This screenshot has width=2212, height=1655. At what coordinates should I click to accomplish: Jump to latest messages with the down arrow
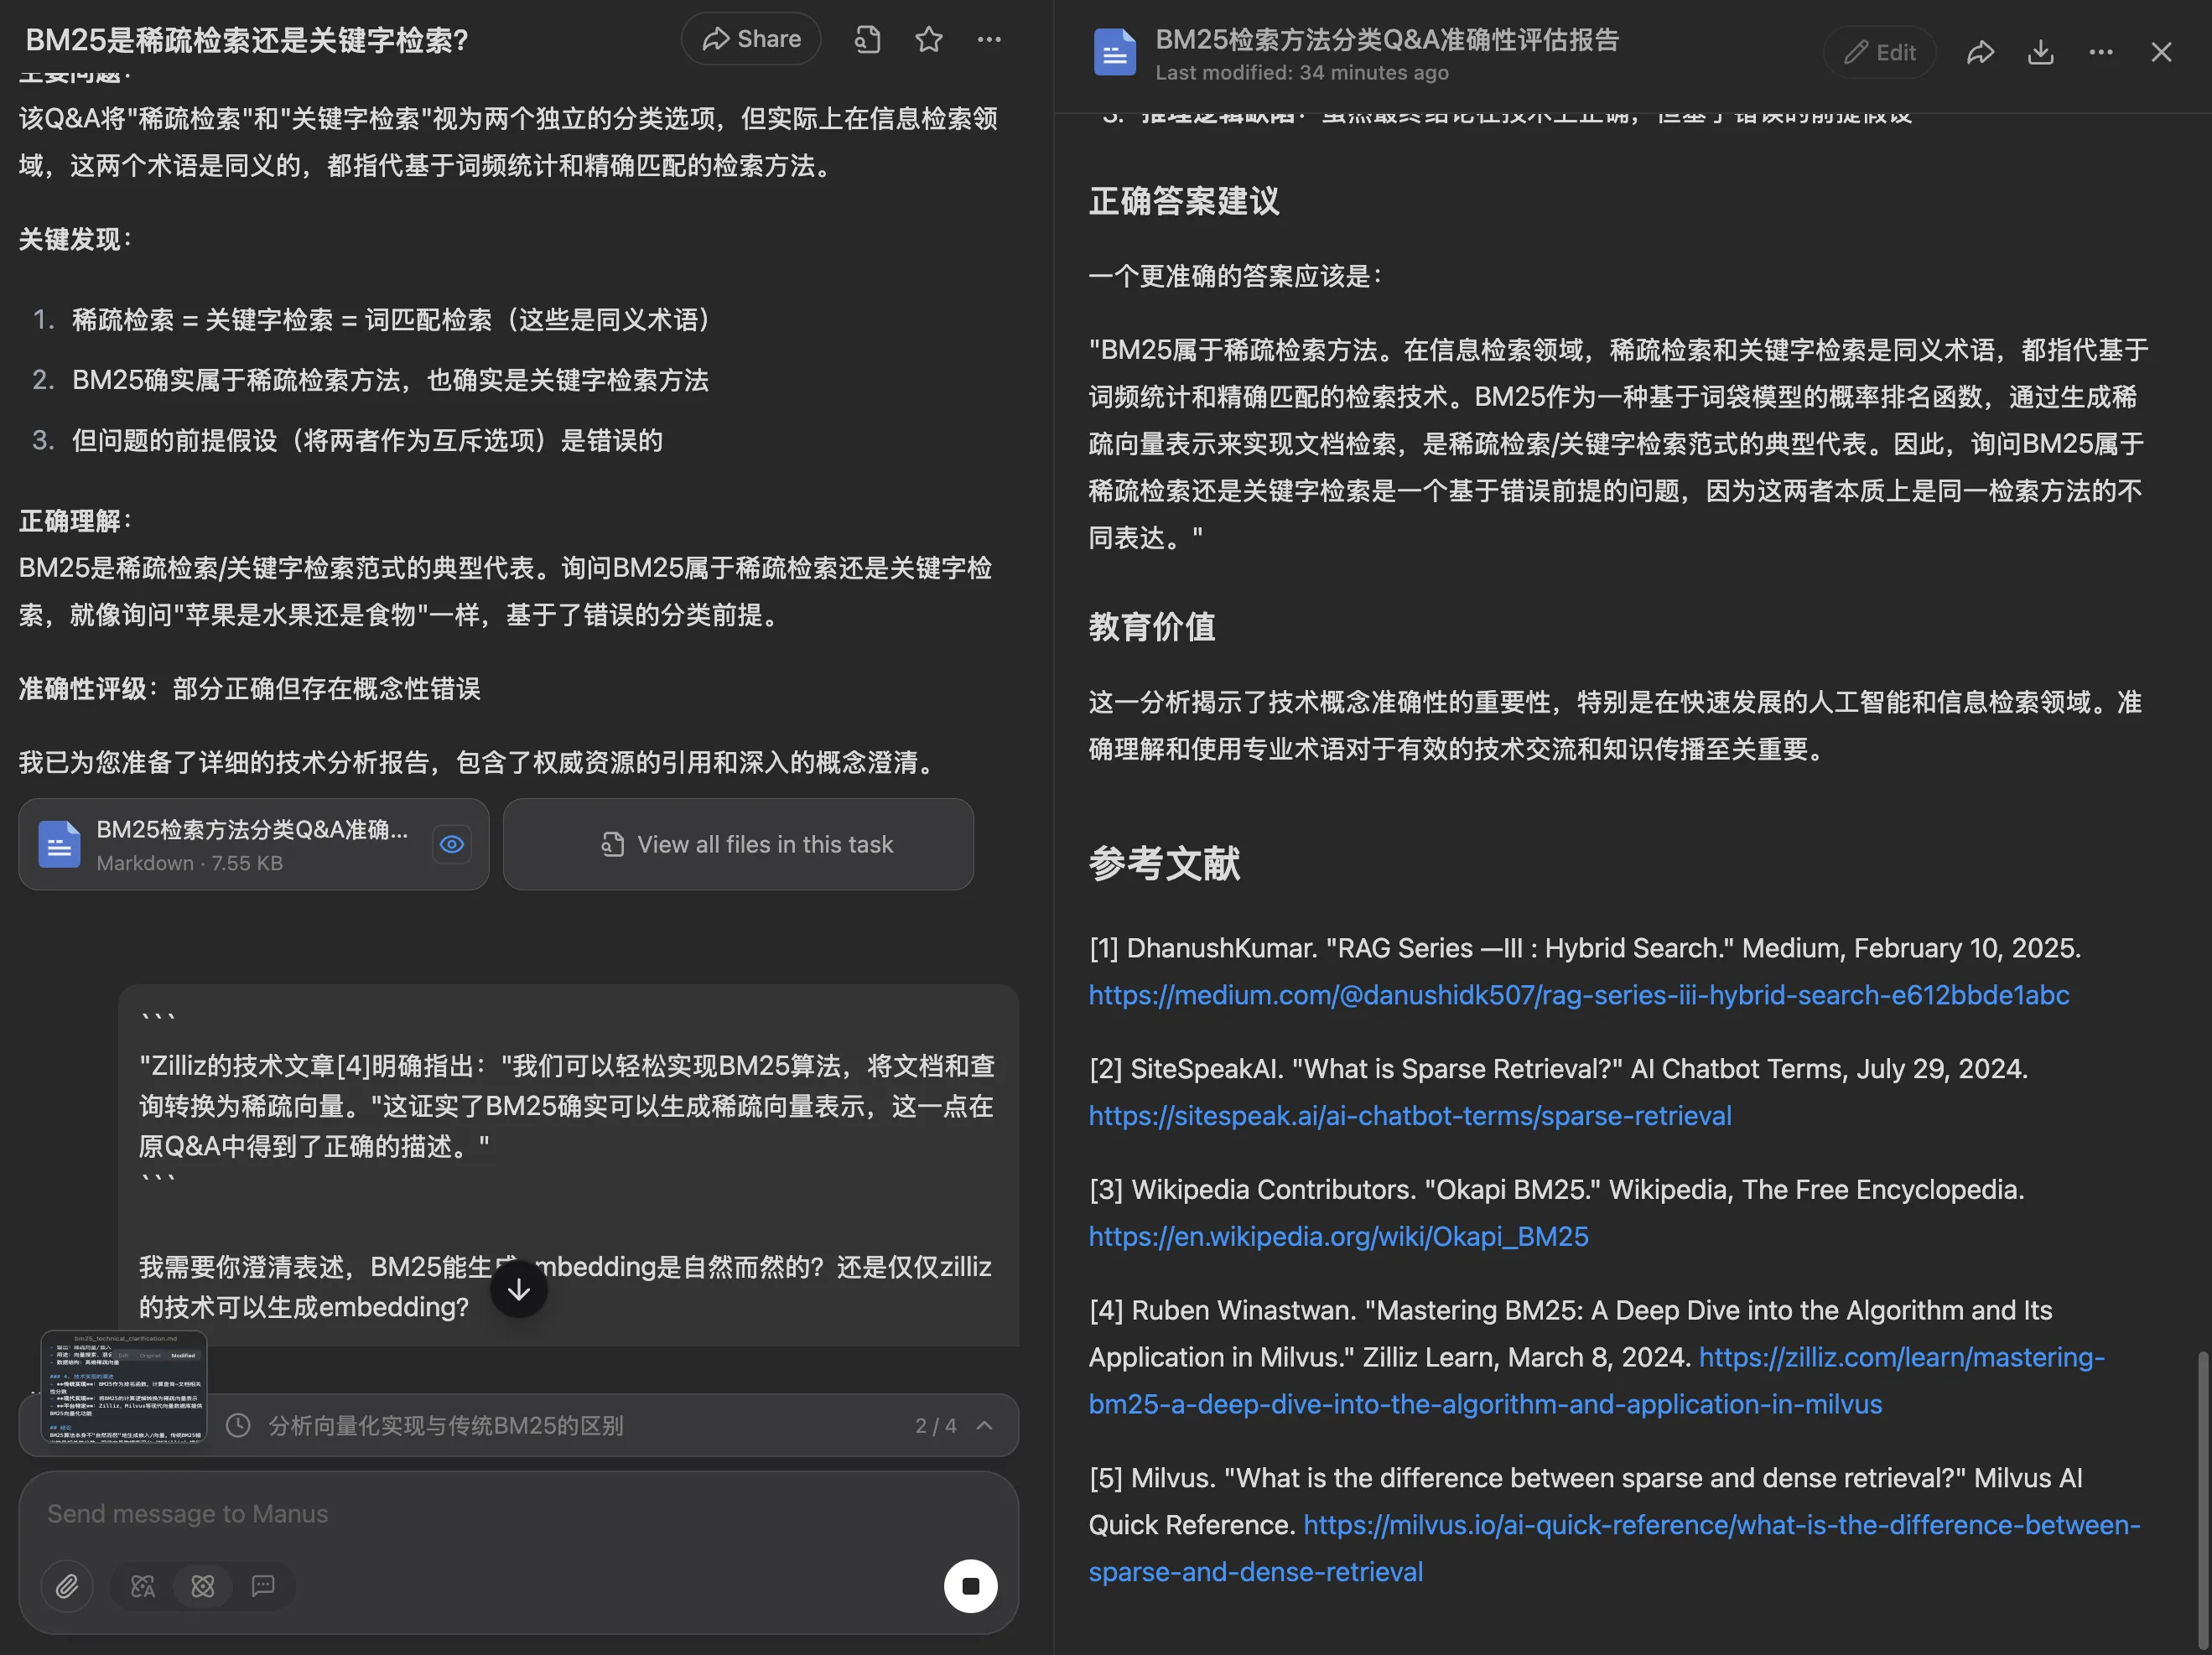click(x=518, y=1288)
